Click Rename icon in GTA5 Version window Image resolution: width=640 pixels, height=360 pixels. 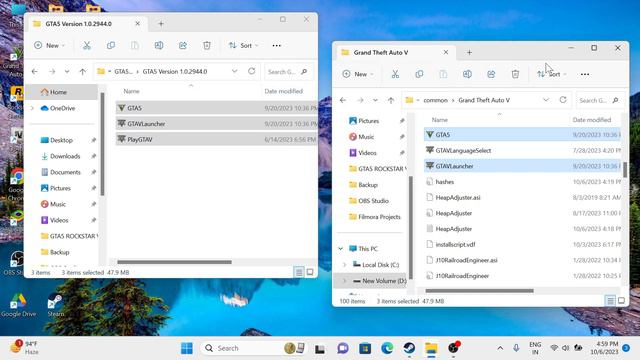coord(159,45)
